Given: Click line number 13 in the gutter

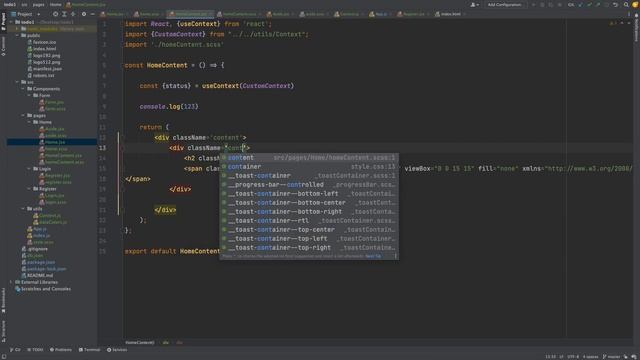Looking at the screenshot, I should (102, 148).
